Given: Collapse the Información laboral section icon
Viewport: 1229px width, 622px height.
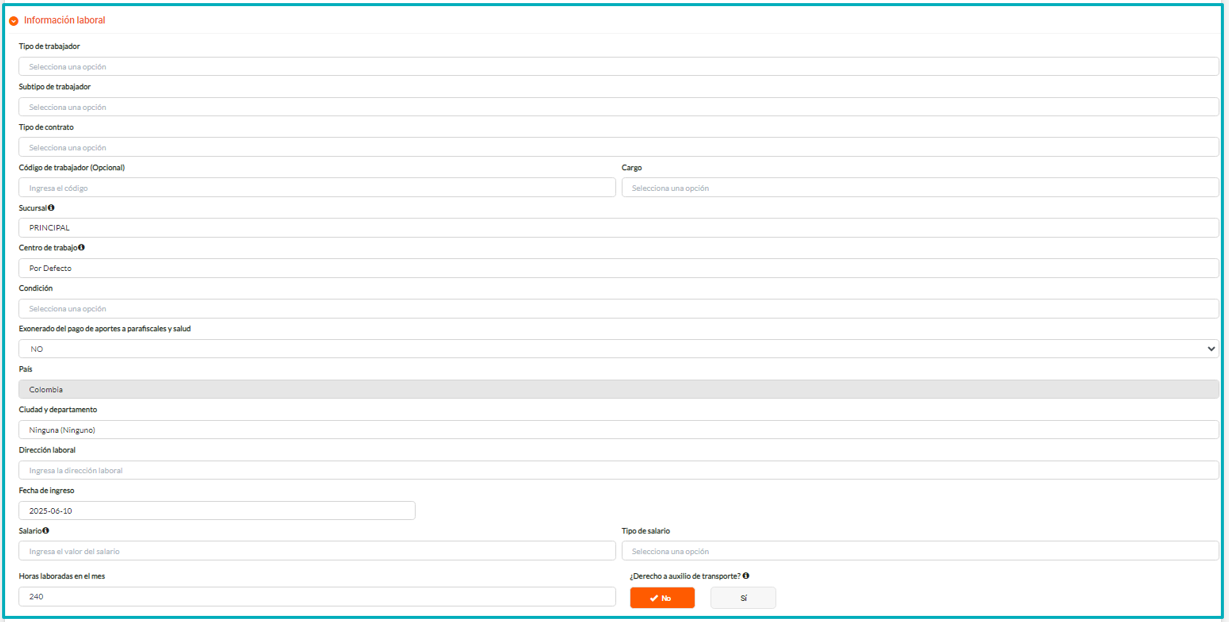Looking at the screenshot, I should tap(14, 21).
